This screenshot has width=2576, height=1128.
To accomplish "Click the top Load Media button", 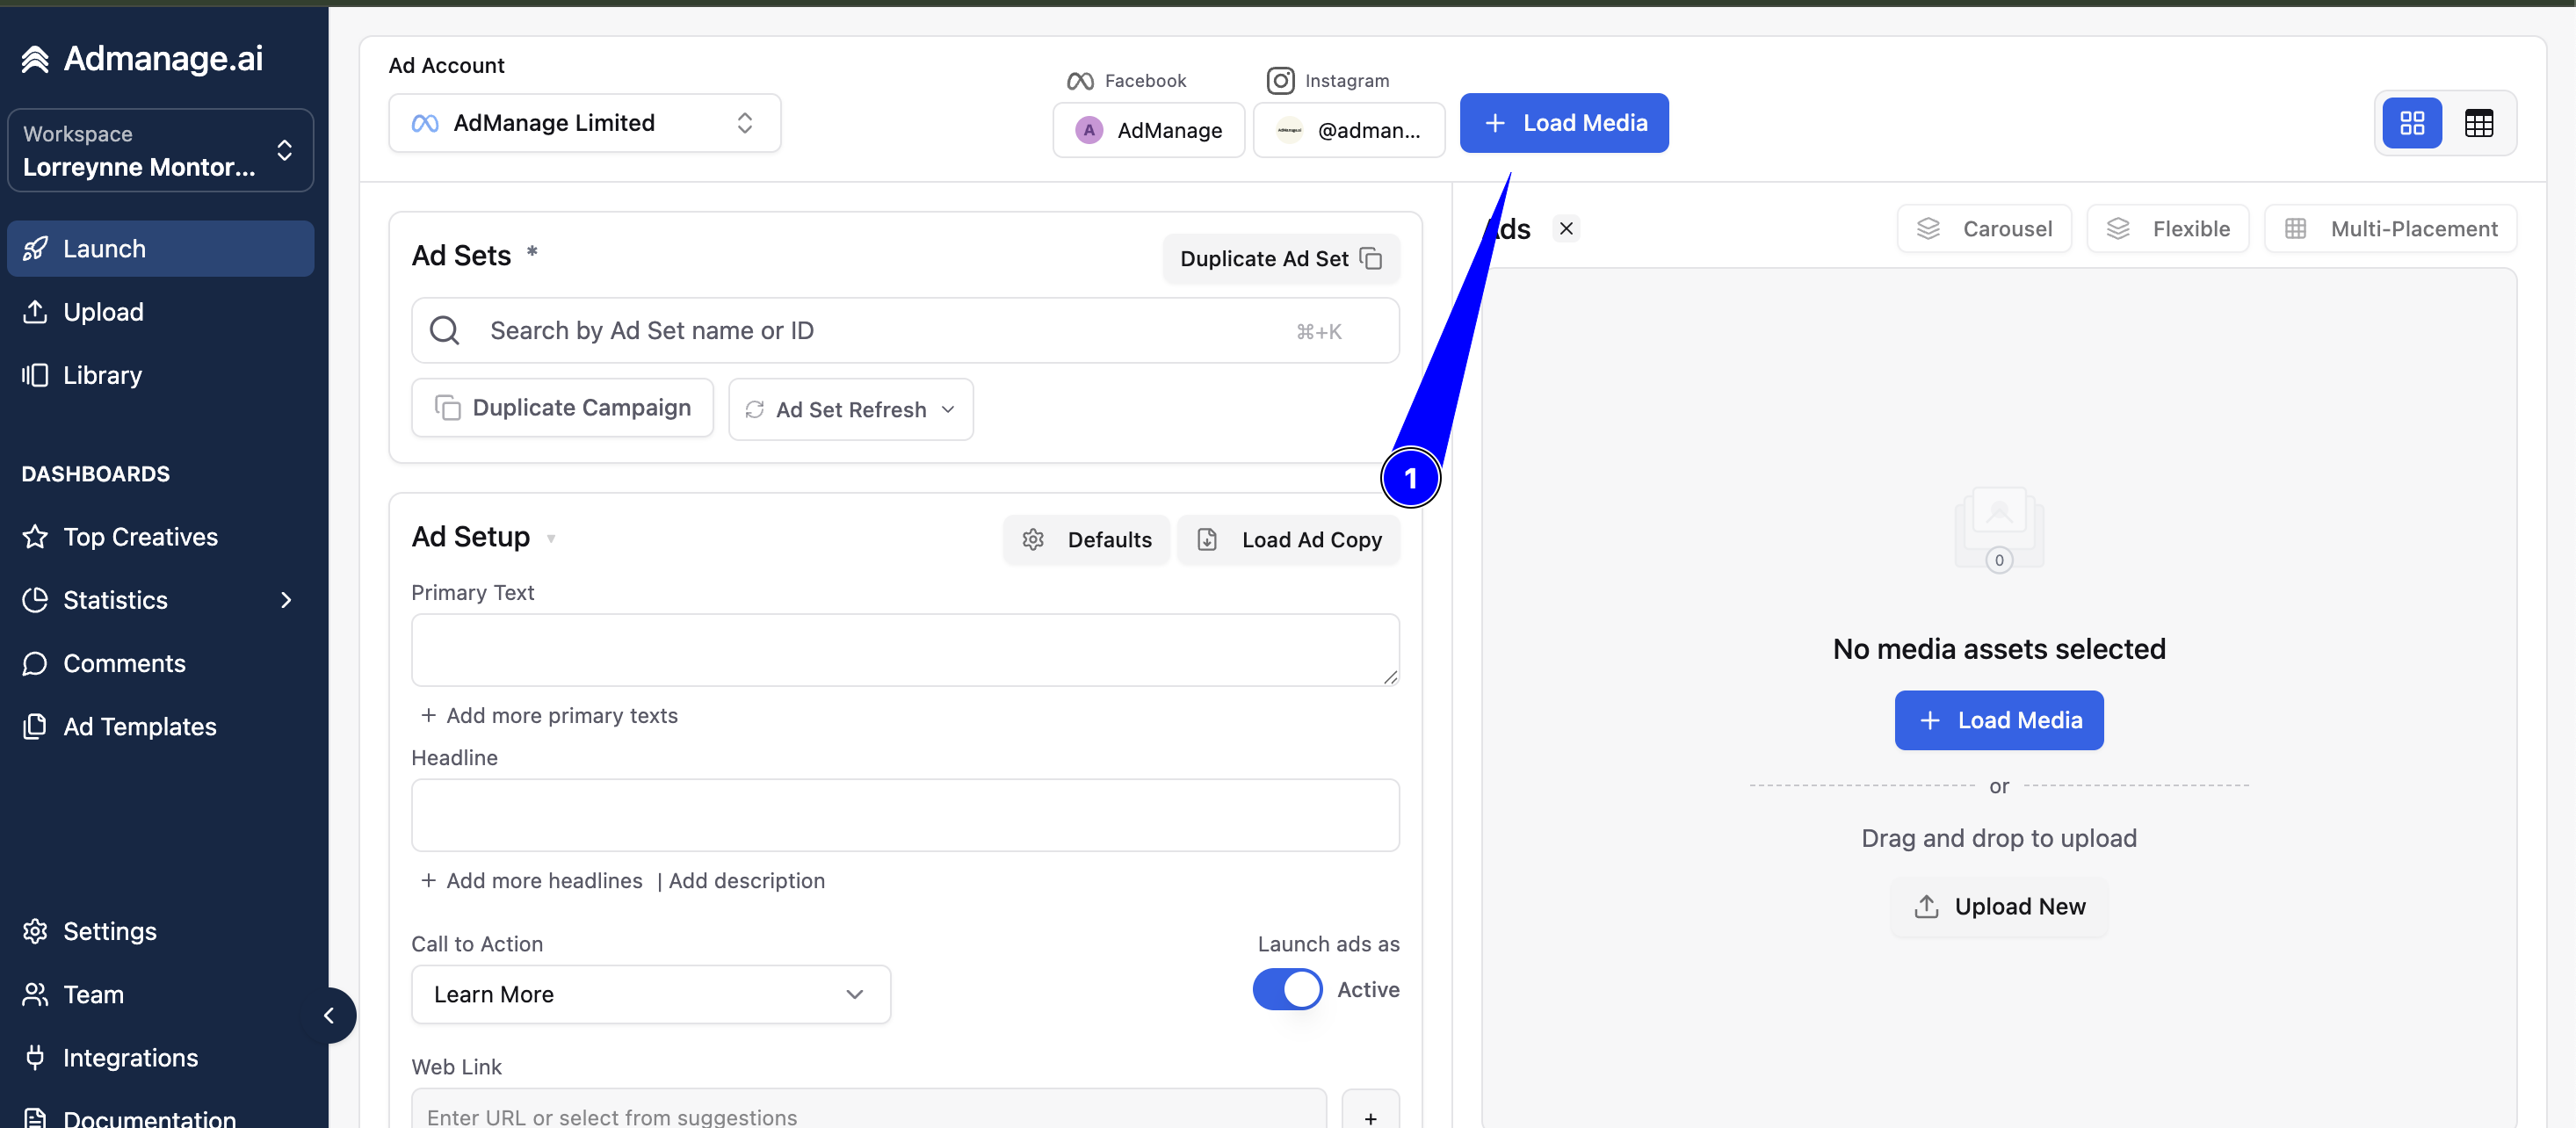I will point(1564,123).
